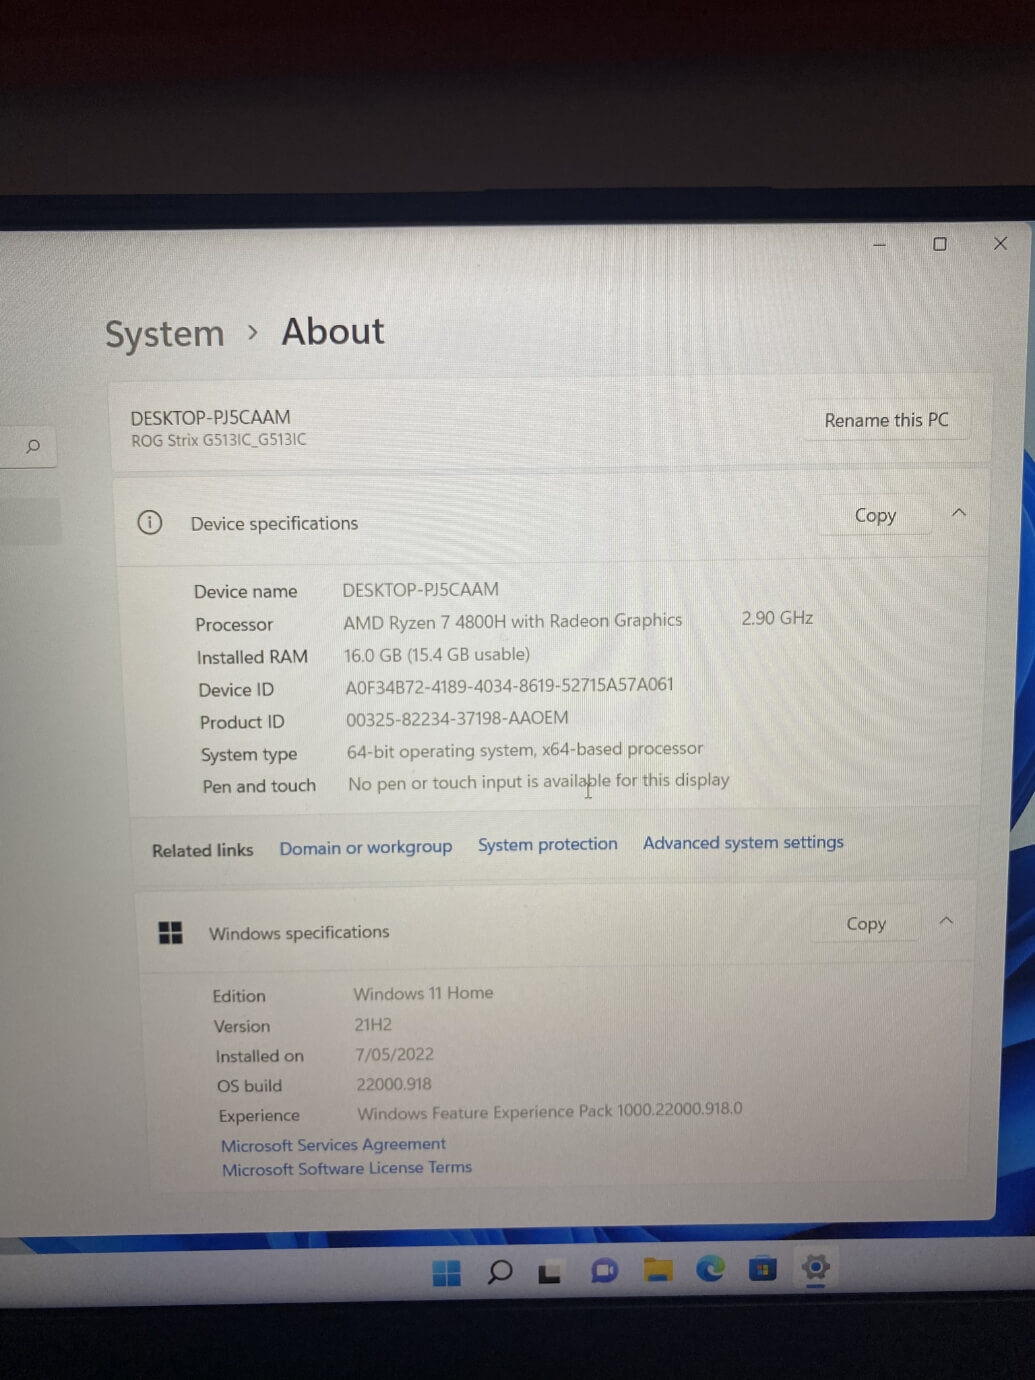Select the 64-bit operating system text
Screen dimensions: 1035x1380
[524, 750]
